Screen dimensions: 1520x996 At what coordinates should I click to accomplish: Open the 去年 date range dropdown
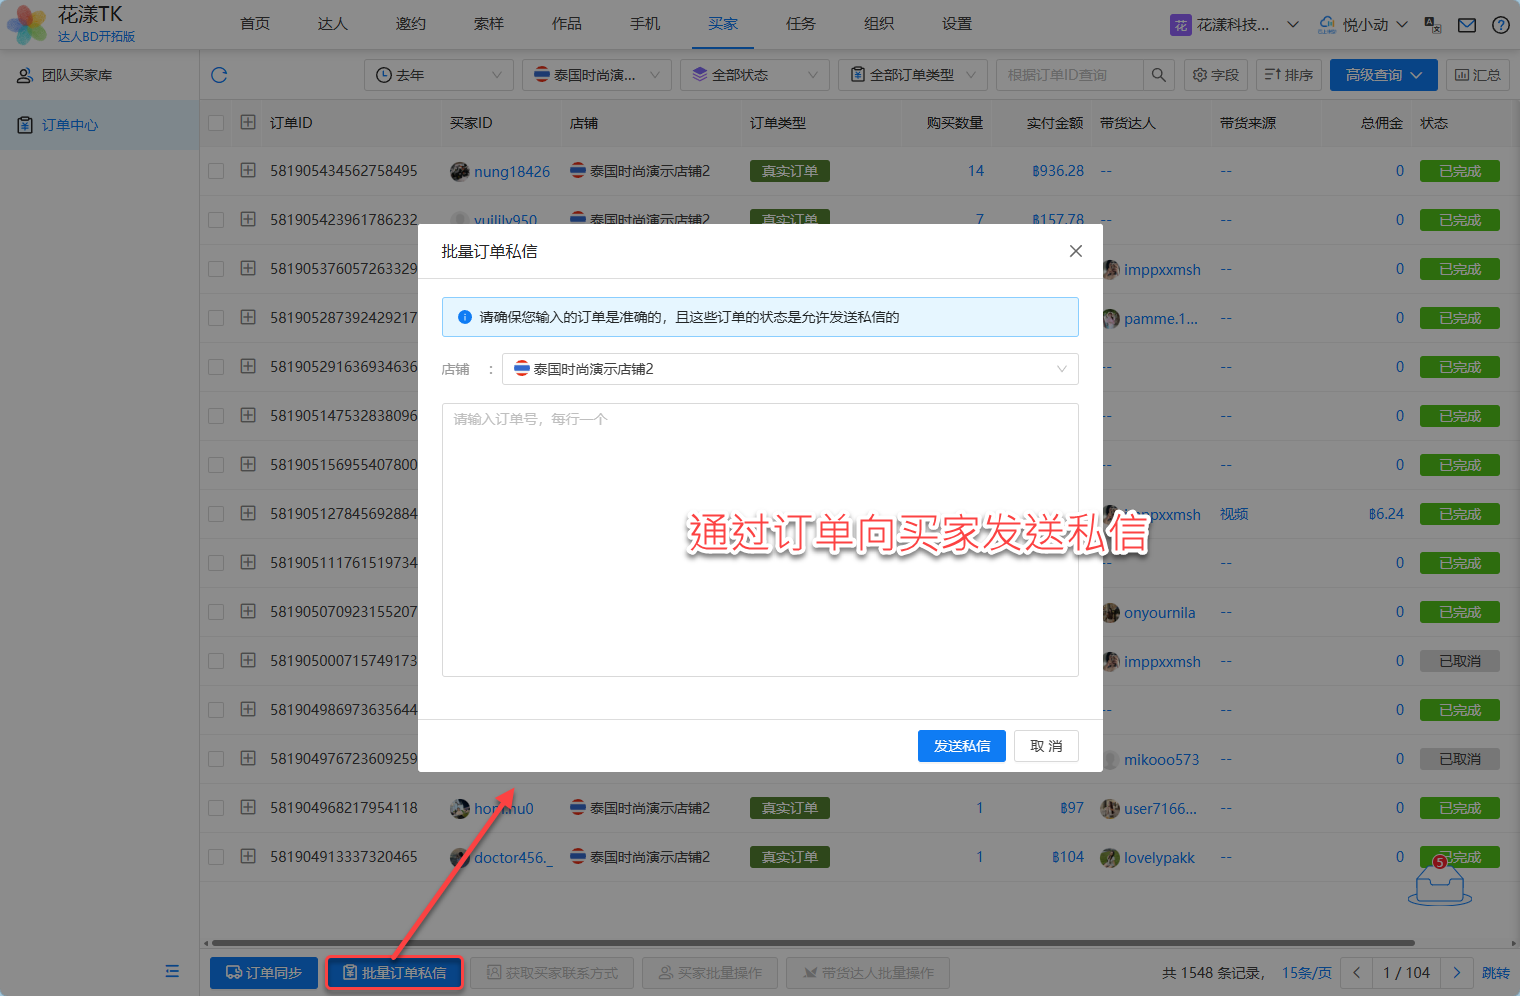(438, 75)
